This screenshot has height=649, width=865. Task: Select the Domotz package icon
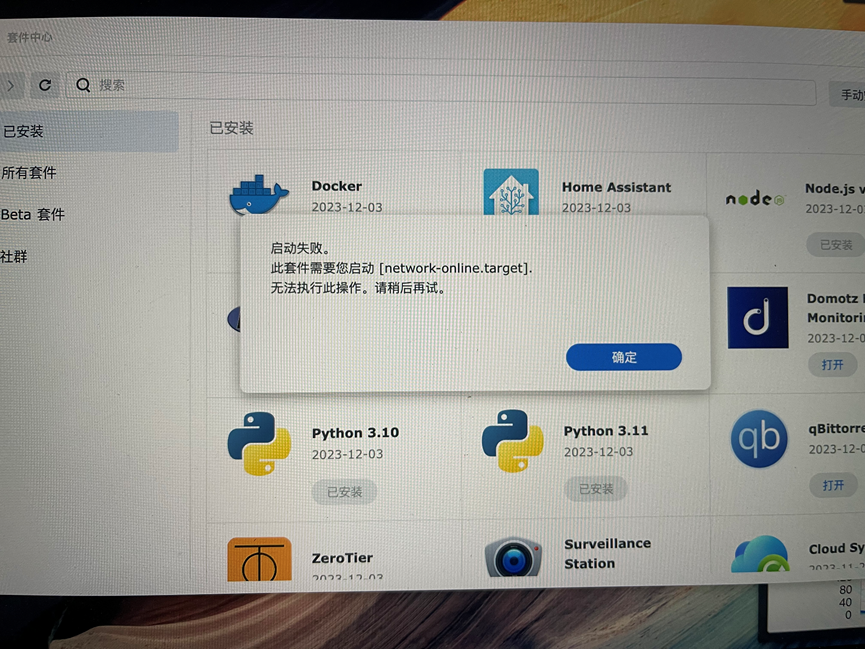coord(757,318)
